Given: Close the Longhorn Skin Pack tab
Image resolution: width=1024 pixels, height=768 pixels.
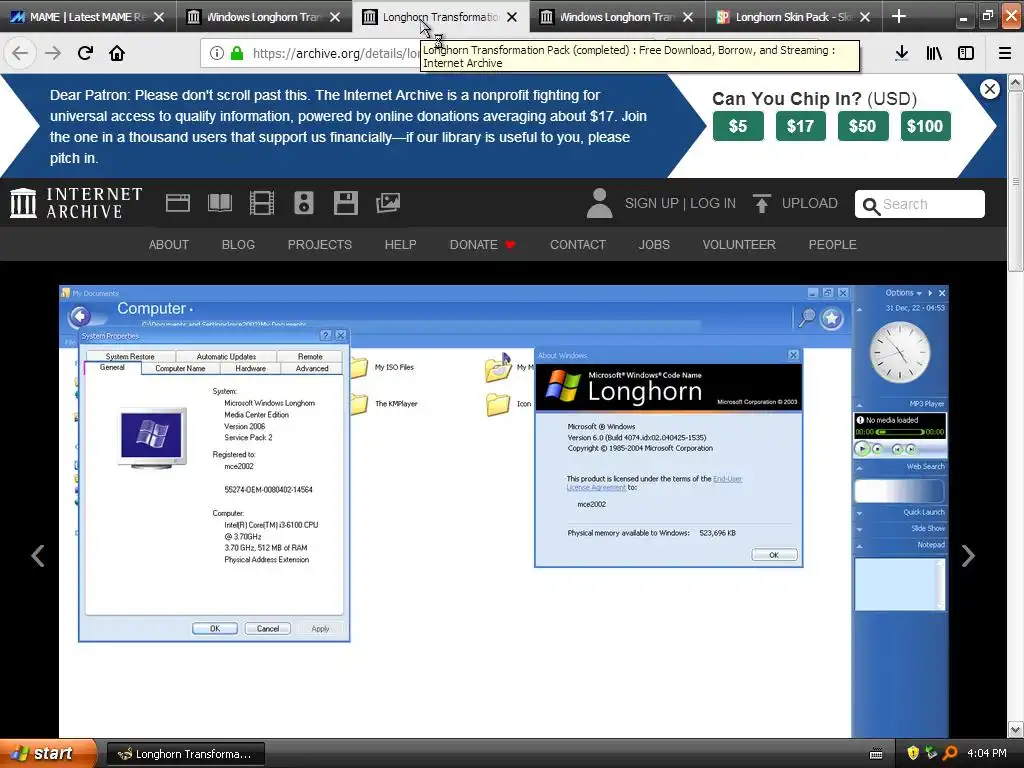Looking at the screenshot, I should (x=865, y=17).
